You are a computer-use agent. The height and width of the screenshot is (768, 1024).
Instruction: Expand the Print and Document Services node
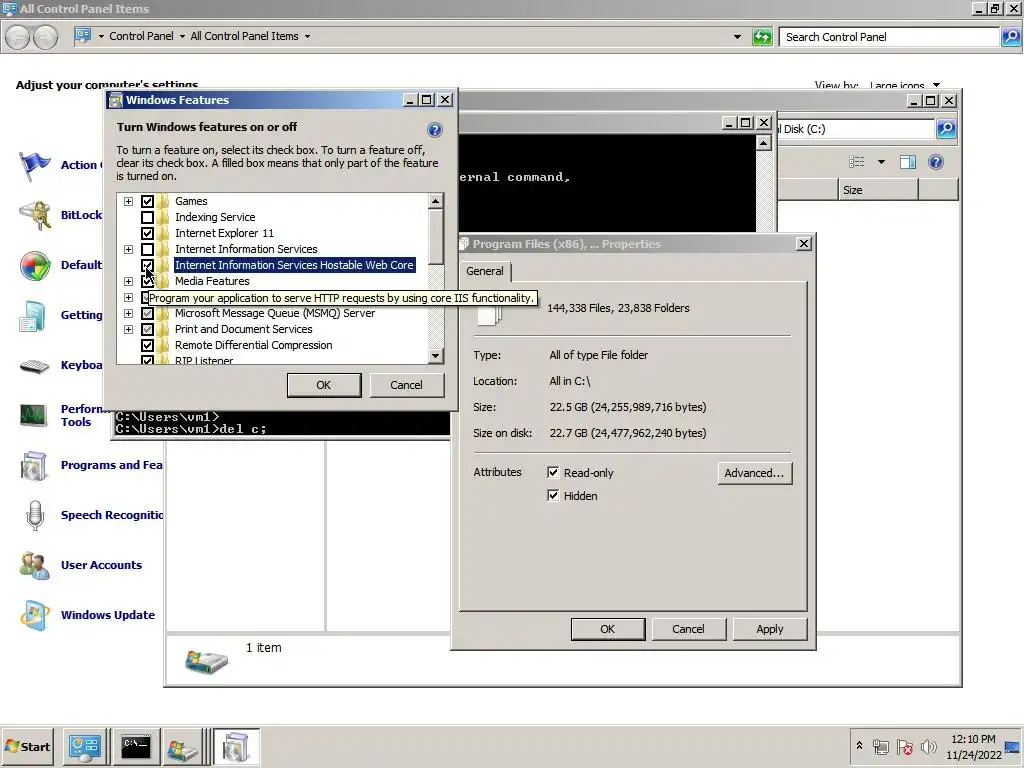129,329
